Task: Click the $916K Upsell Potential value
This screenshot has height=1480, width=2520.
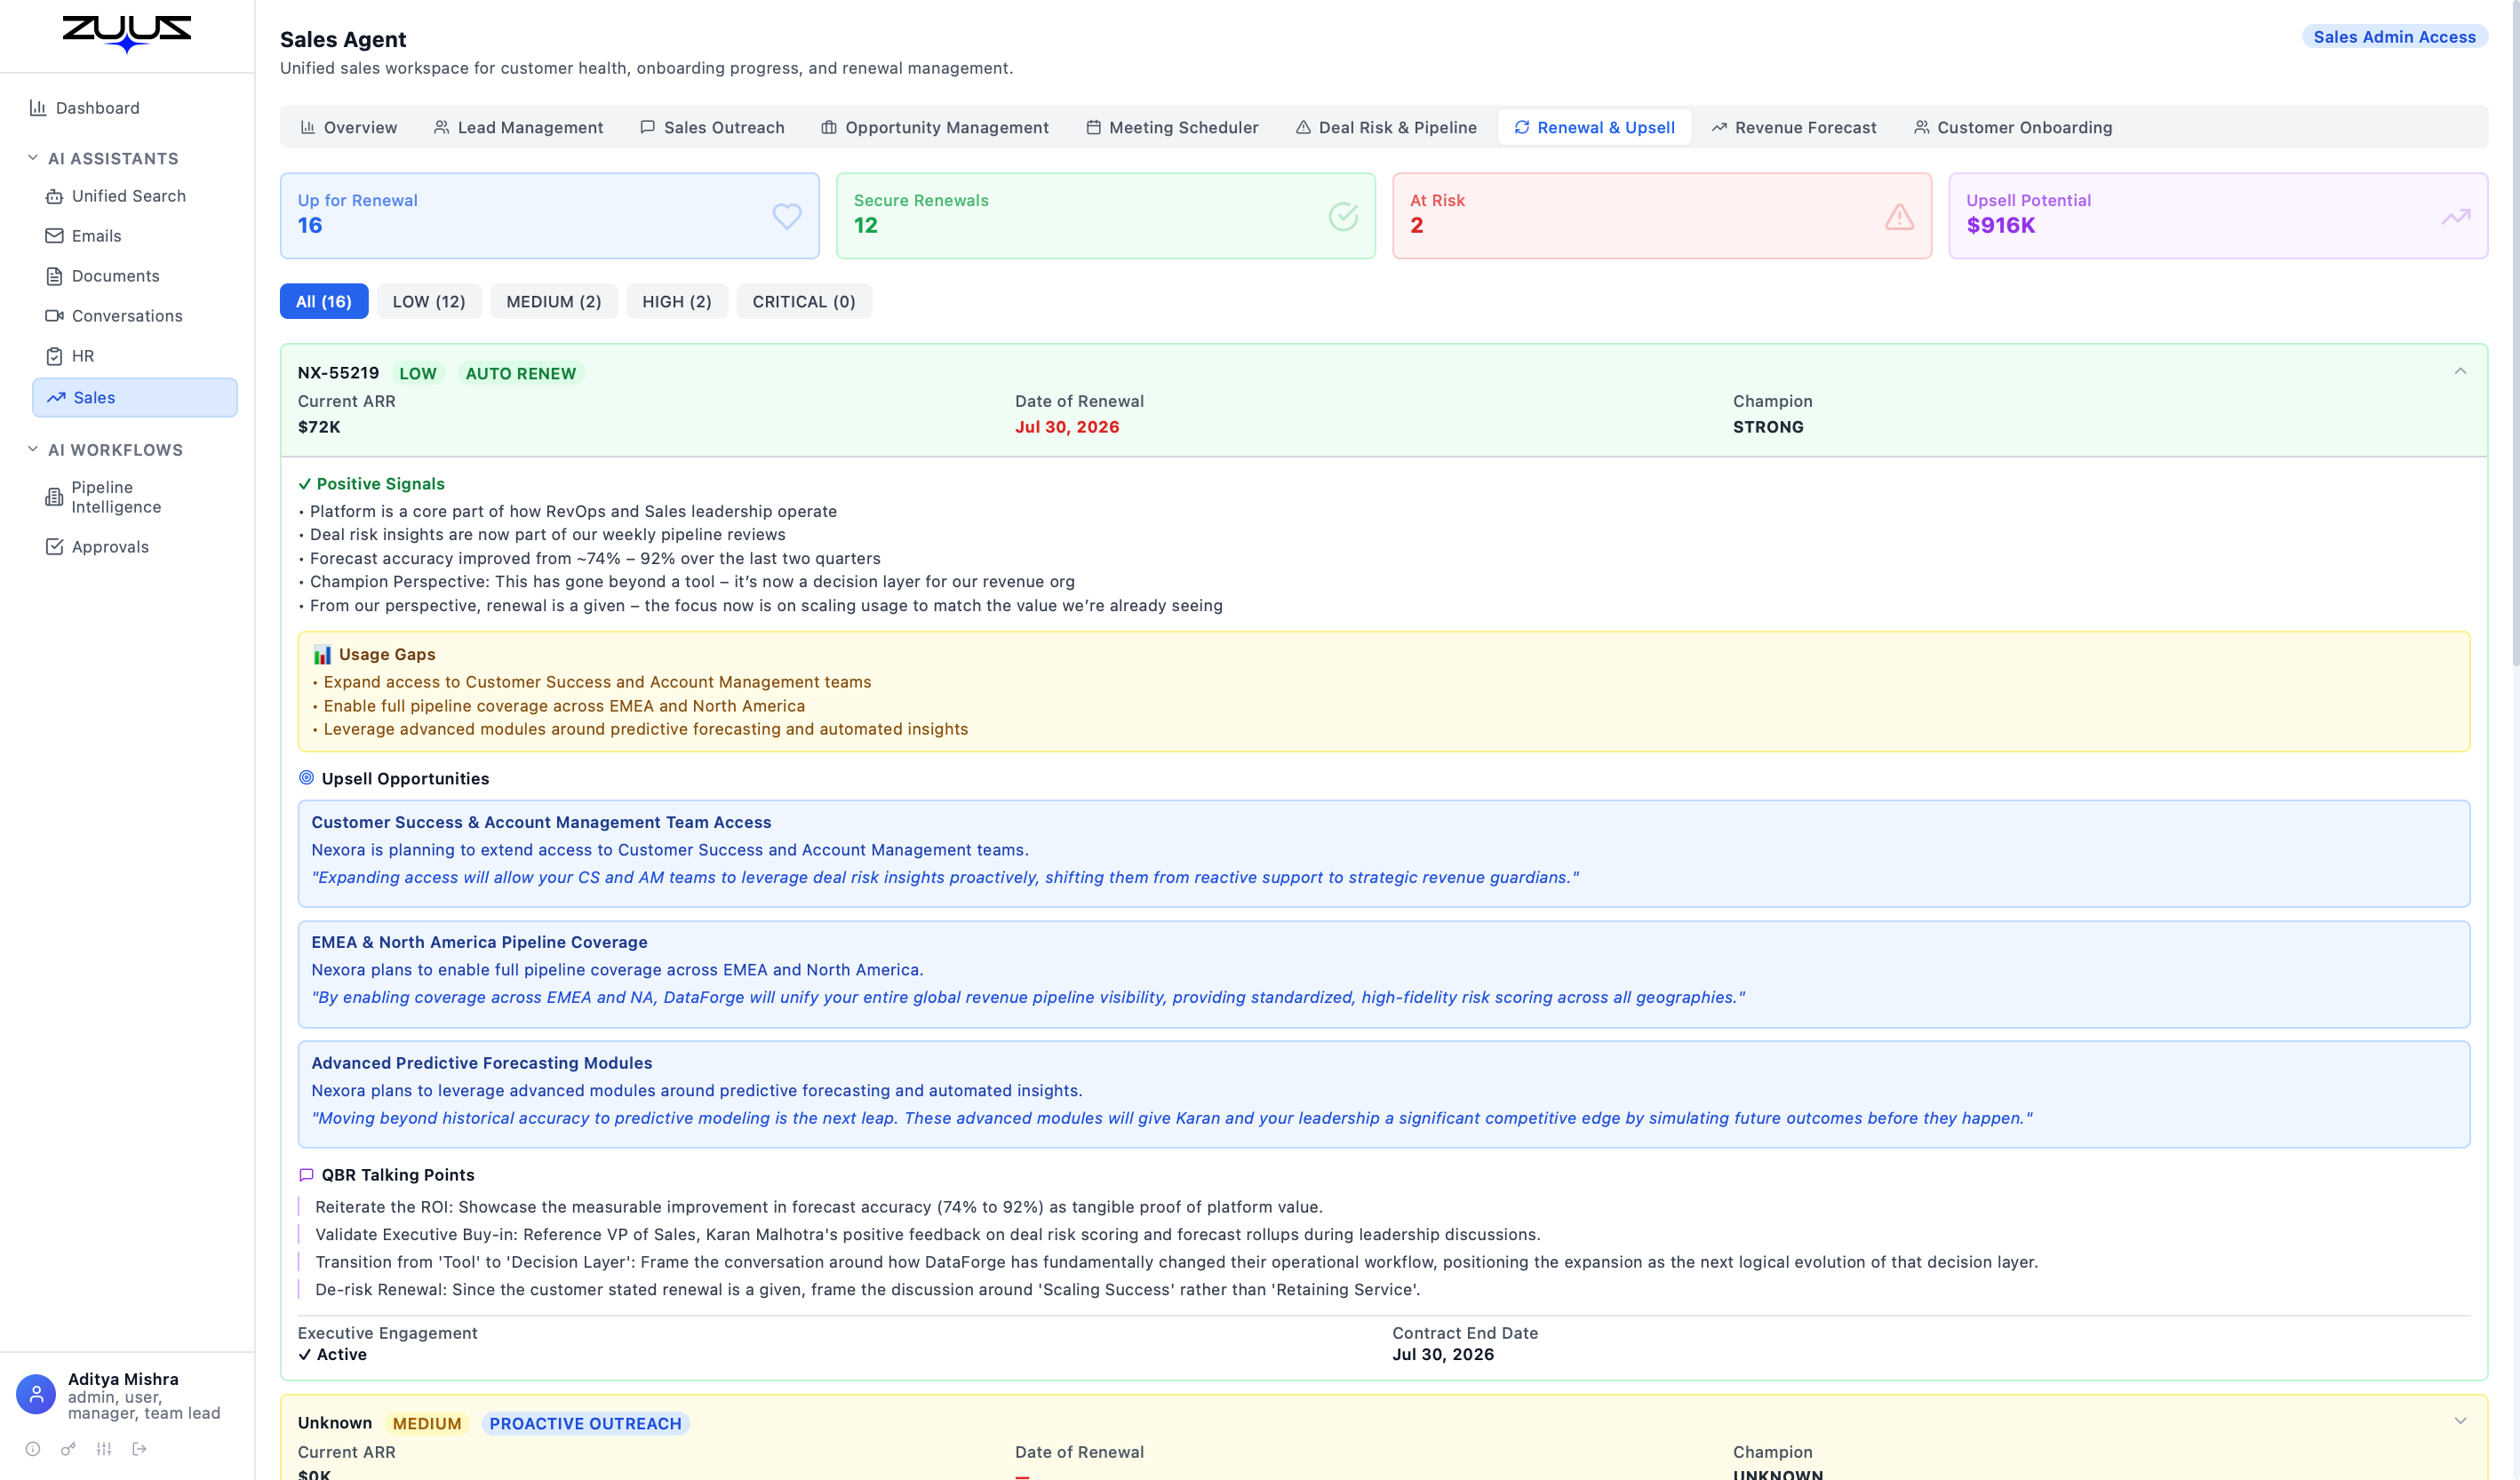Action: tap(2001, 225)
